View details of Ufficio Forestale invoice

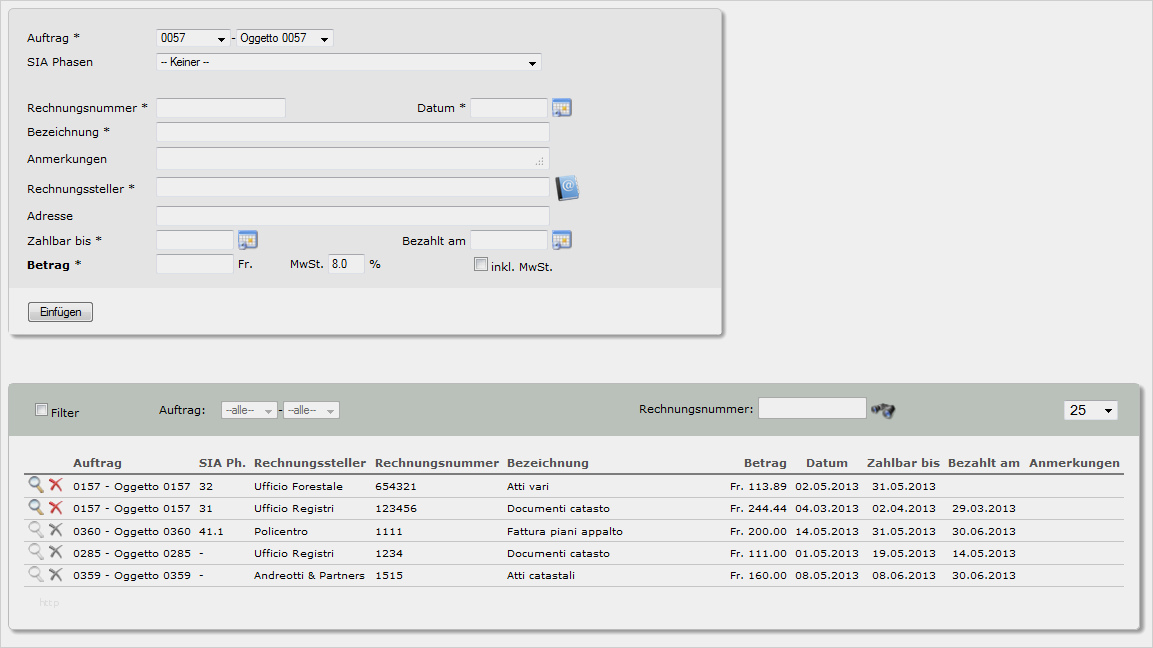(36, 485)
